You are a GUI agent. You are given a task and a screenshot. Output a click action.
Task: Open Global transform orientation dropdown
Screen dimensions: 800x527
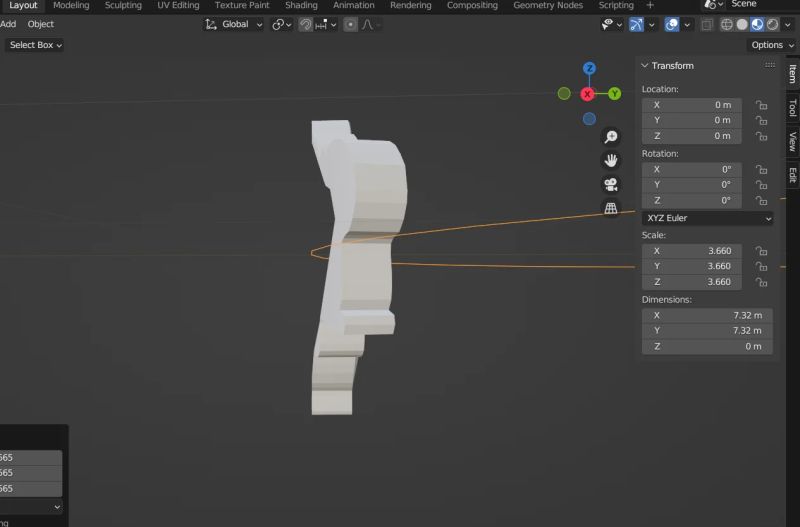pyautogui.click(x=234, y=24)
